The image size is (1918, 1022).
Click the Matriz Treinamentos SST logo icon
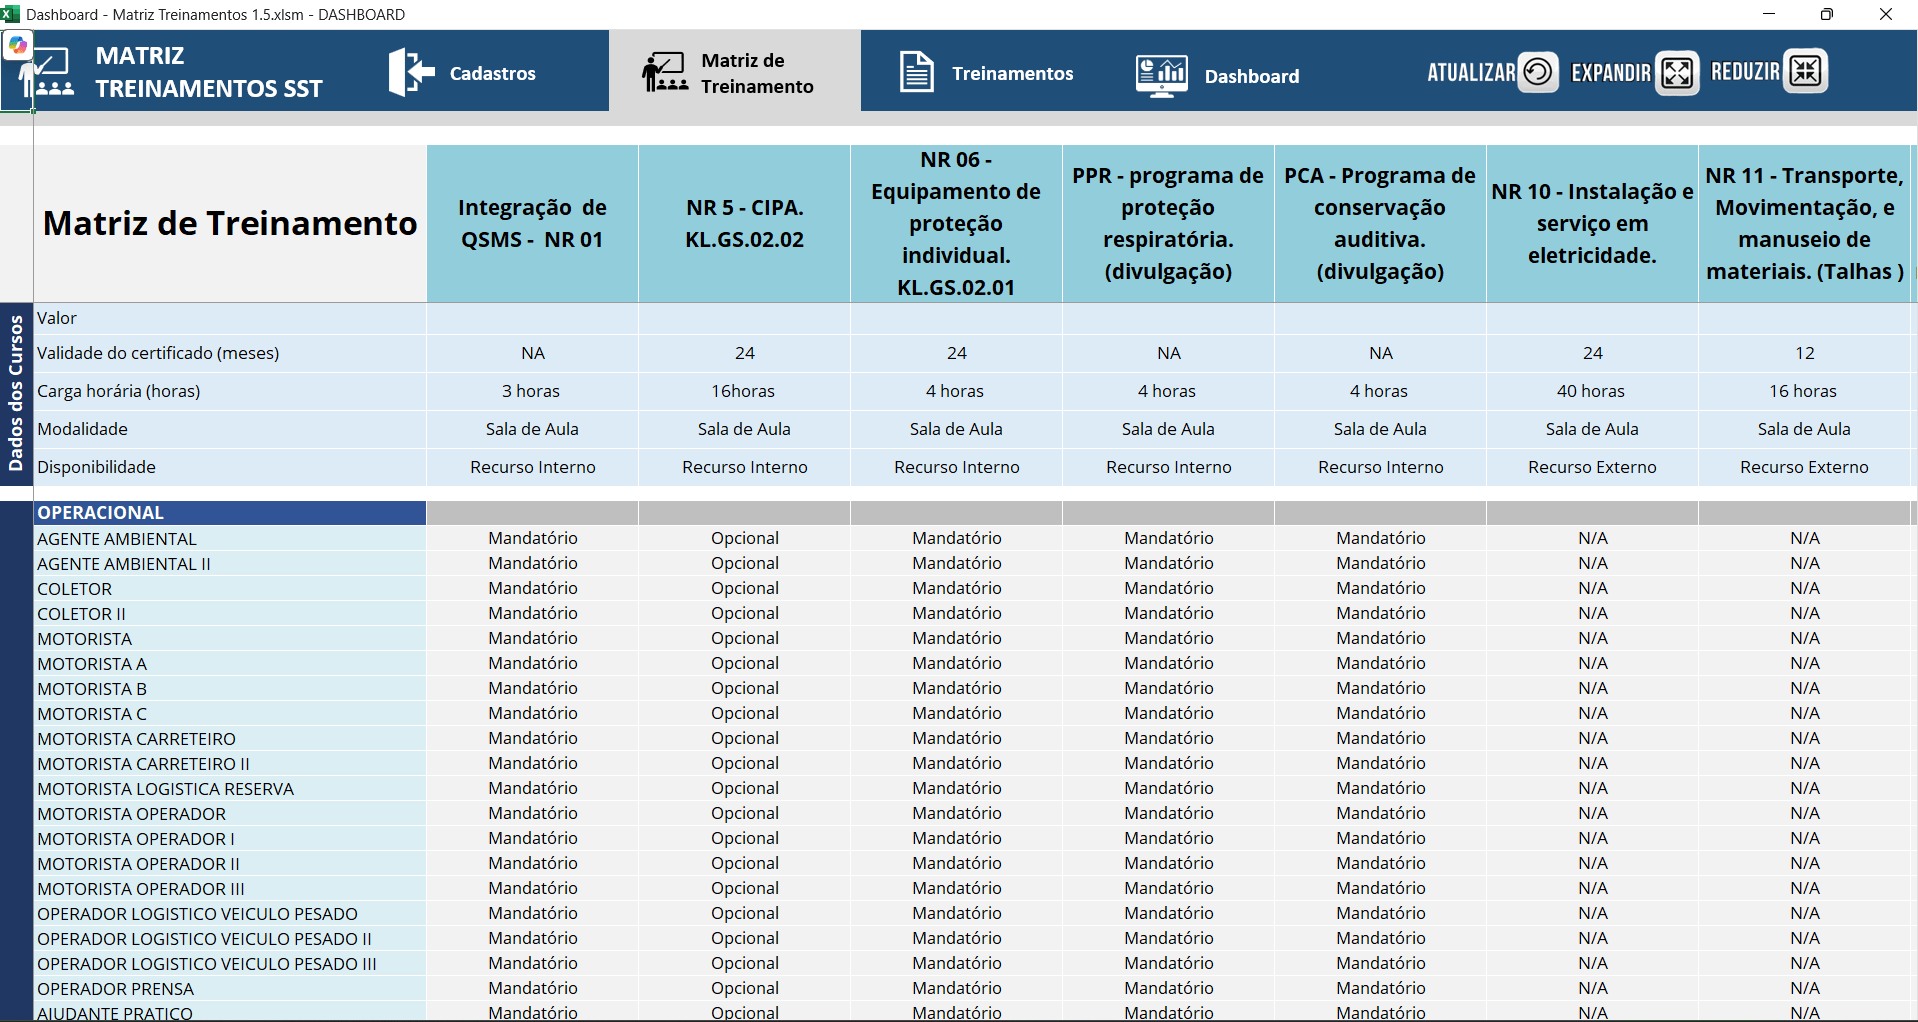point(48,72)
